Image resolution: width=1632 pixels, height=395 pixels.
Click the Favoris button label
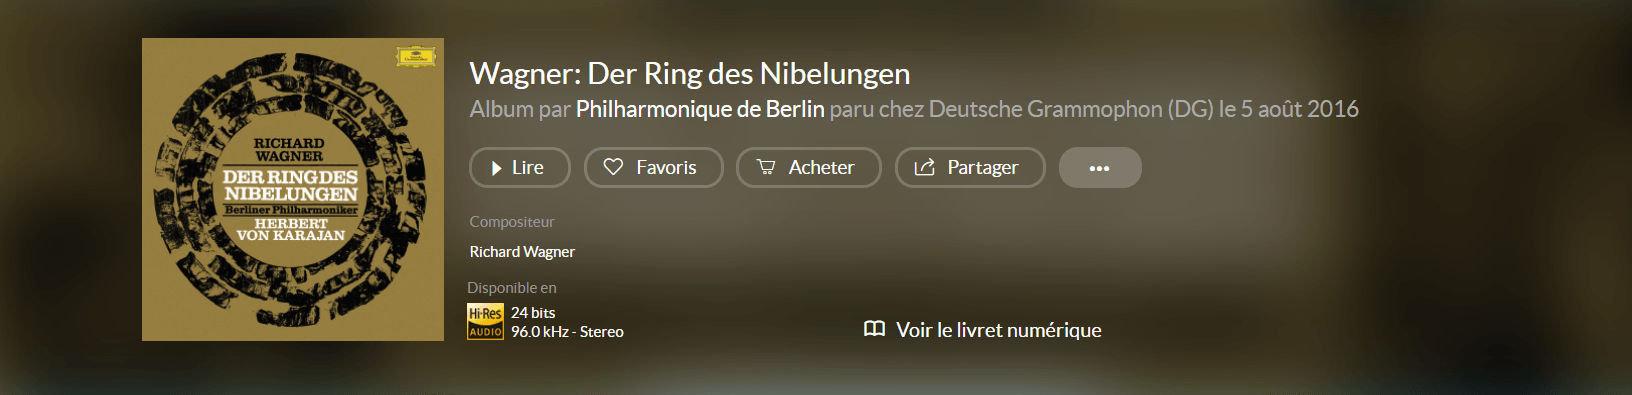tap(666, 168)
